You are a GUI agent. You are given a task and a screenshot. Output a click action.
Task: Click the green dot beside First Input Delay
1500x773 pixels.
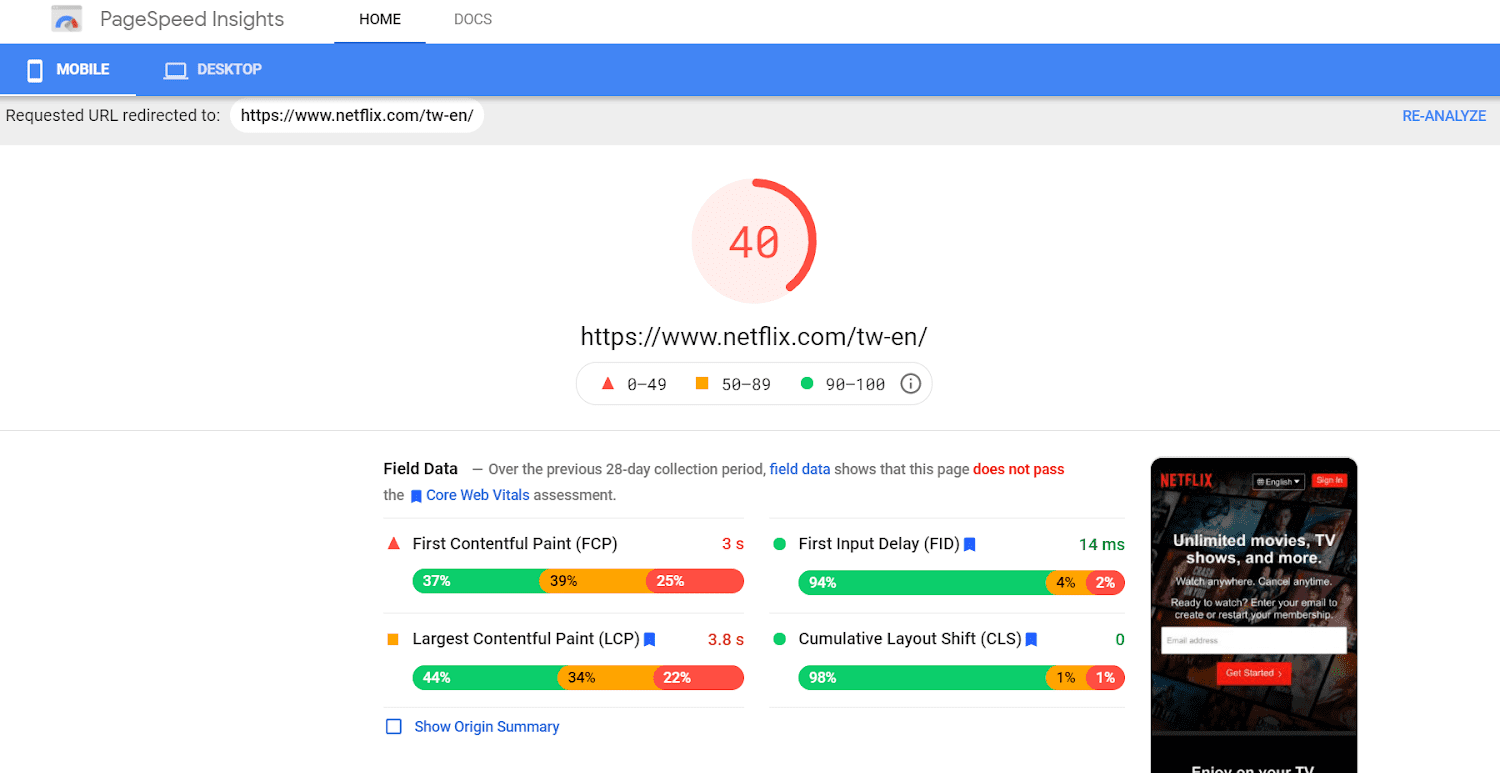779,544
